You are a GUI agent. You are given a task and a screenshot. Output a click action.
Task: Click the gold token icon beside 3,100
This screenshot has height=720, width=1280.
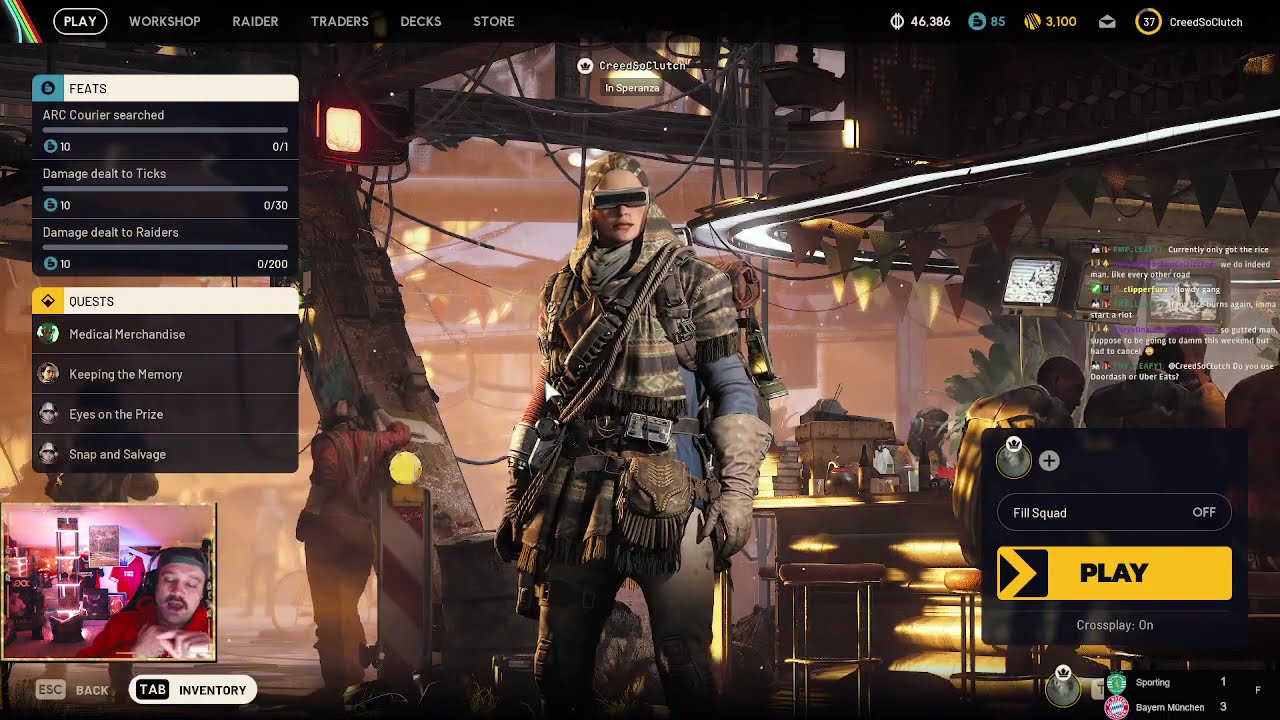[1033, 21]
